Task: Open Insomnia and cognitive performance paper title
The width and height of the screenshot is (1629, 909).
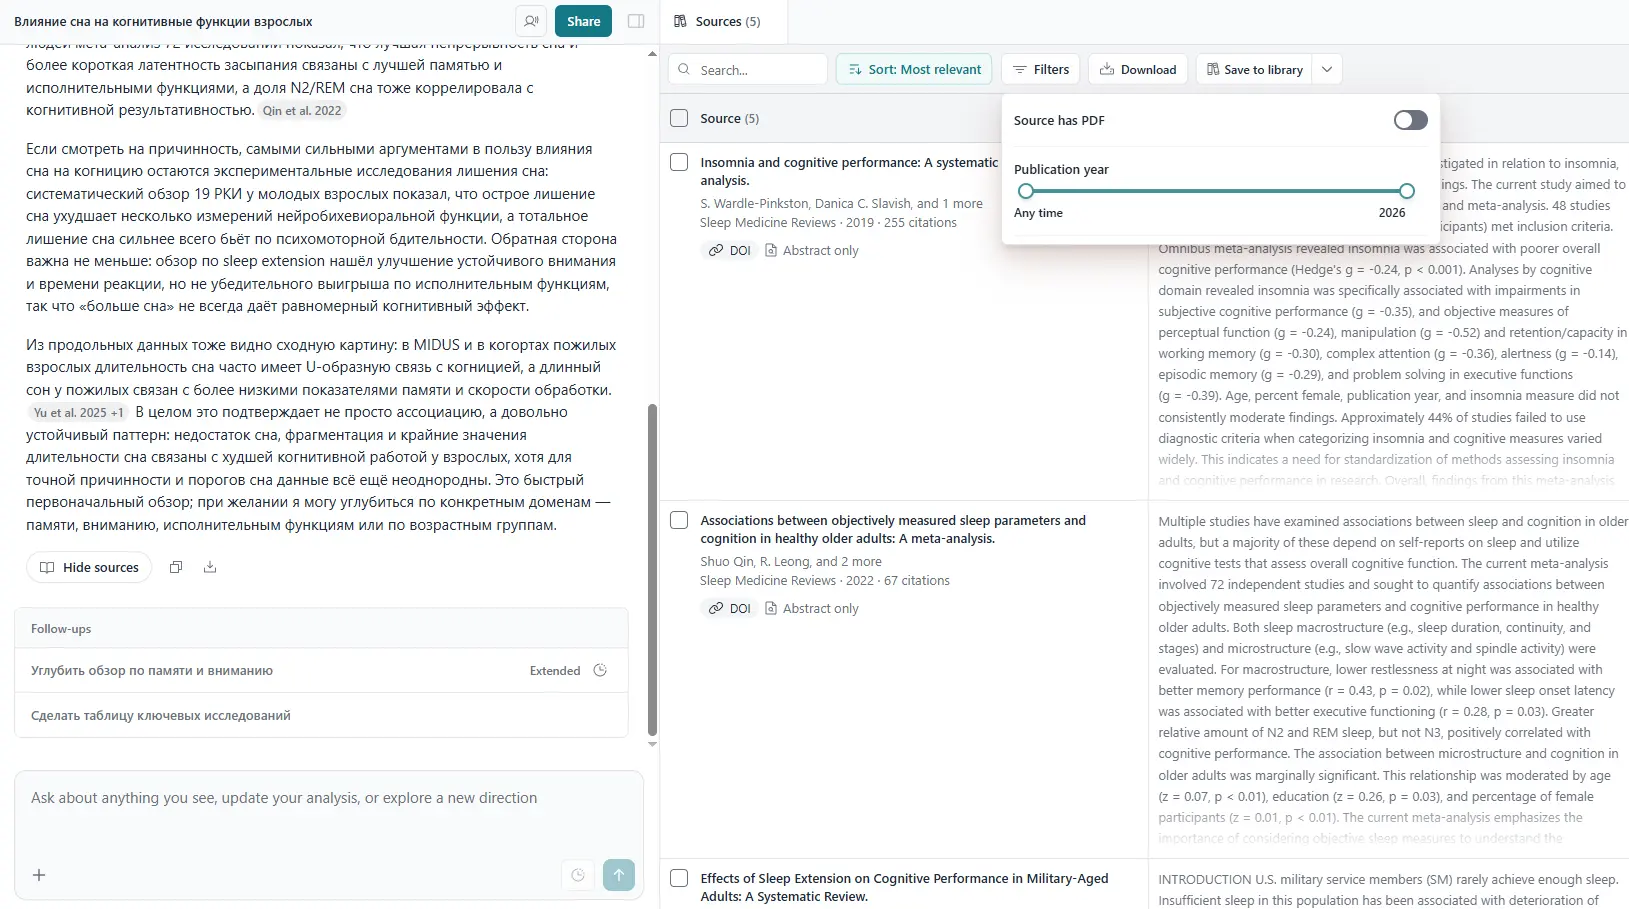Action: click(849, 171)
